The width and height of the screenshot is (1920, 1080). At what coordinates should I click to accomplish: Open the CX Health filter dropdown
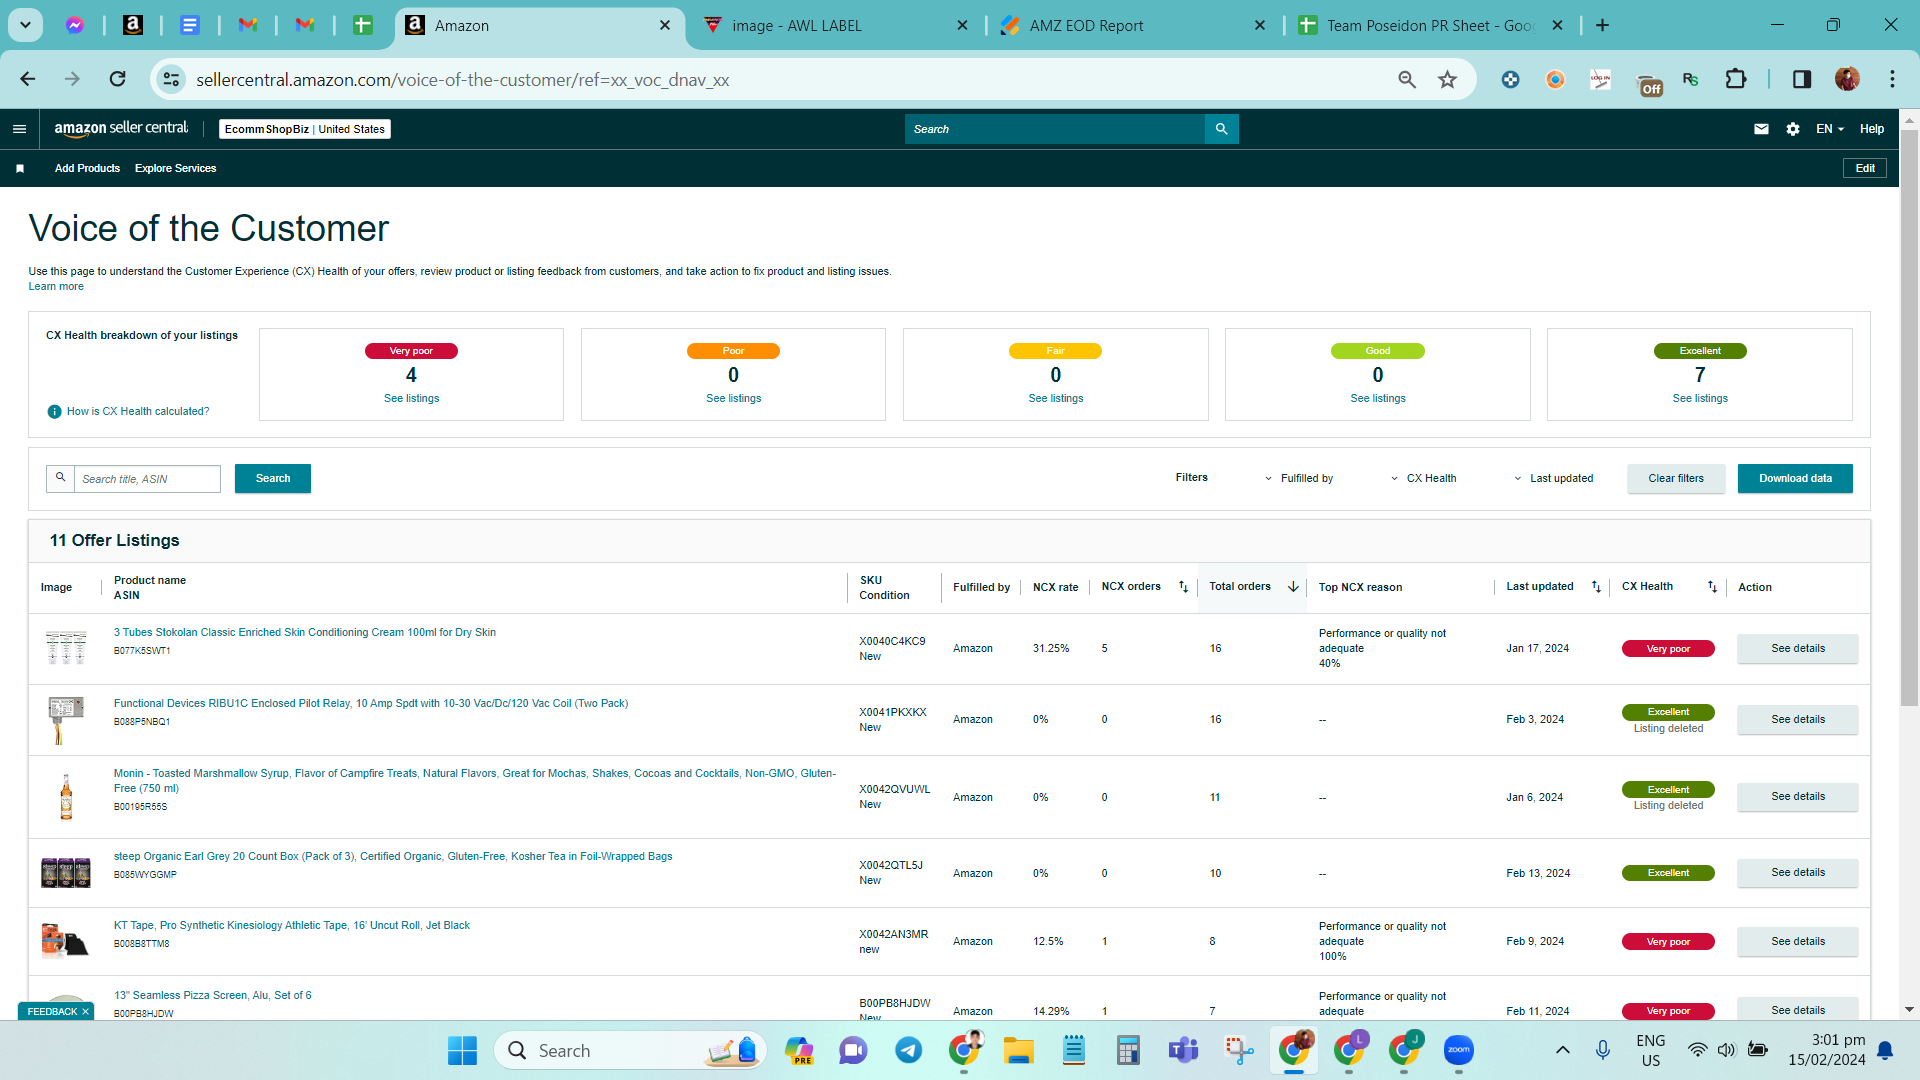click(1423, 479)
